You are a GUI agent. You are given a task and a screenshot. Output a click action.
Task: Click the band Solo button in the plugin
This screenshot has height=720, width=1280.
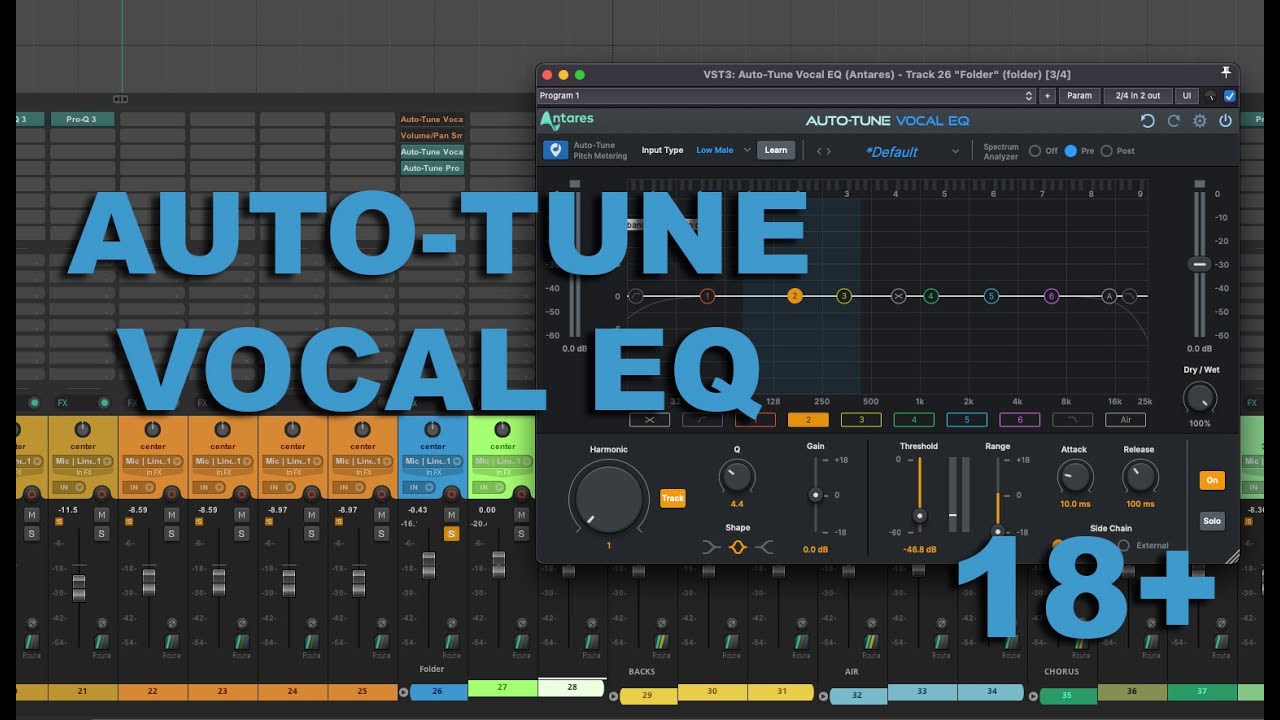click(x=1212, y=521)
